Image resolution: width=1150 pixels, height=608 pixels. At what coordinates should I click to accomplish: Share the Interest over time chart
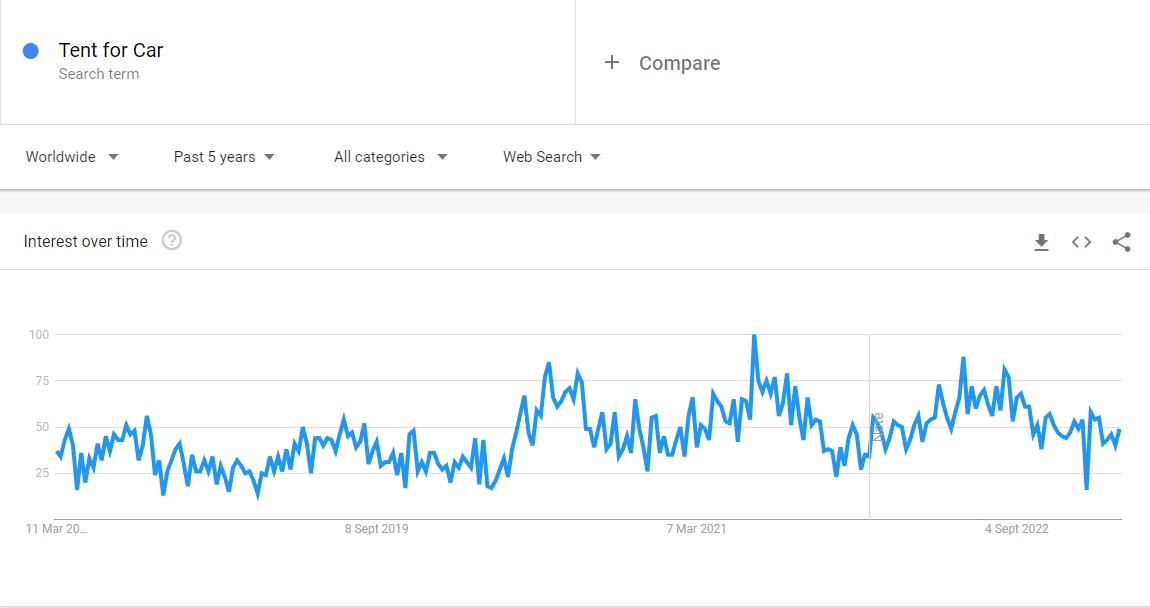pos(1121,242)
